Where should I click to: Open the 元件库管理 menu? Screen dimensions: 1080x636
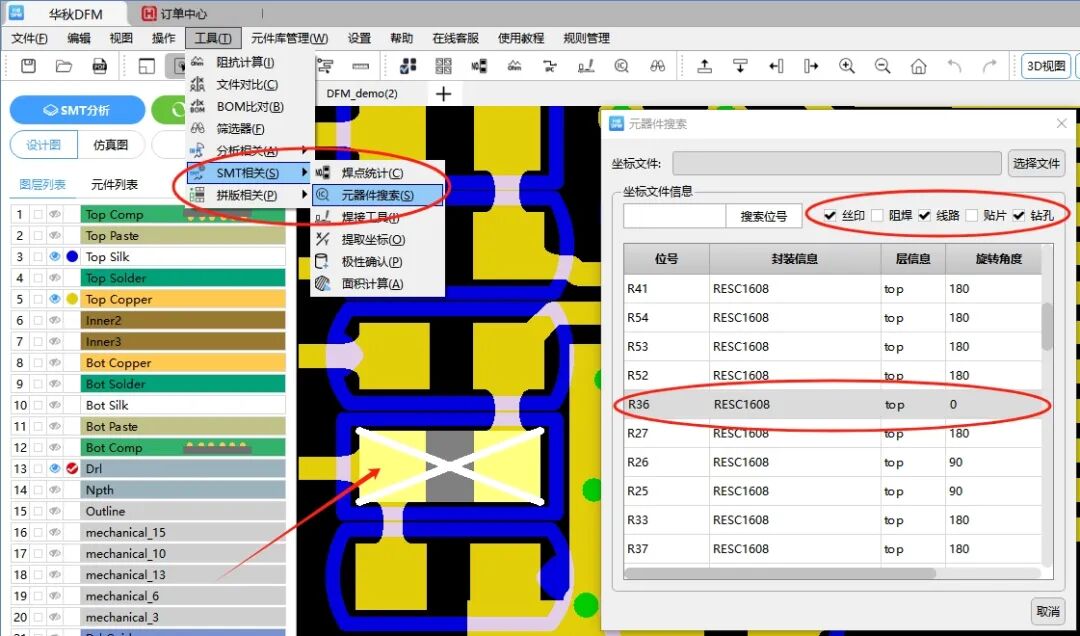pos(289,38)
